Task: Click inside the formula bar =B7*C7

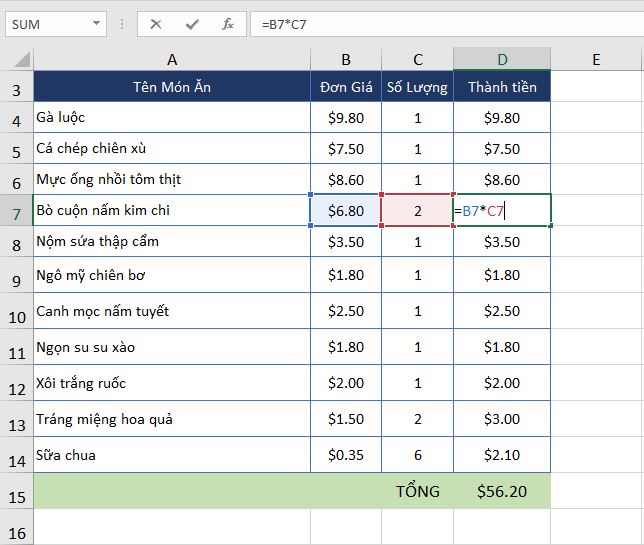Action: click(x=447, y=24)
